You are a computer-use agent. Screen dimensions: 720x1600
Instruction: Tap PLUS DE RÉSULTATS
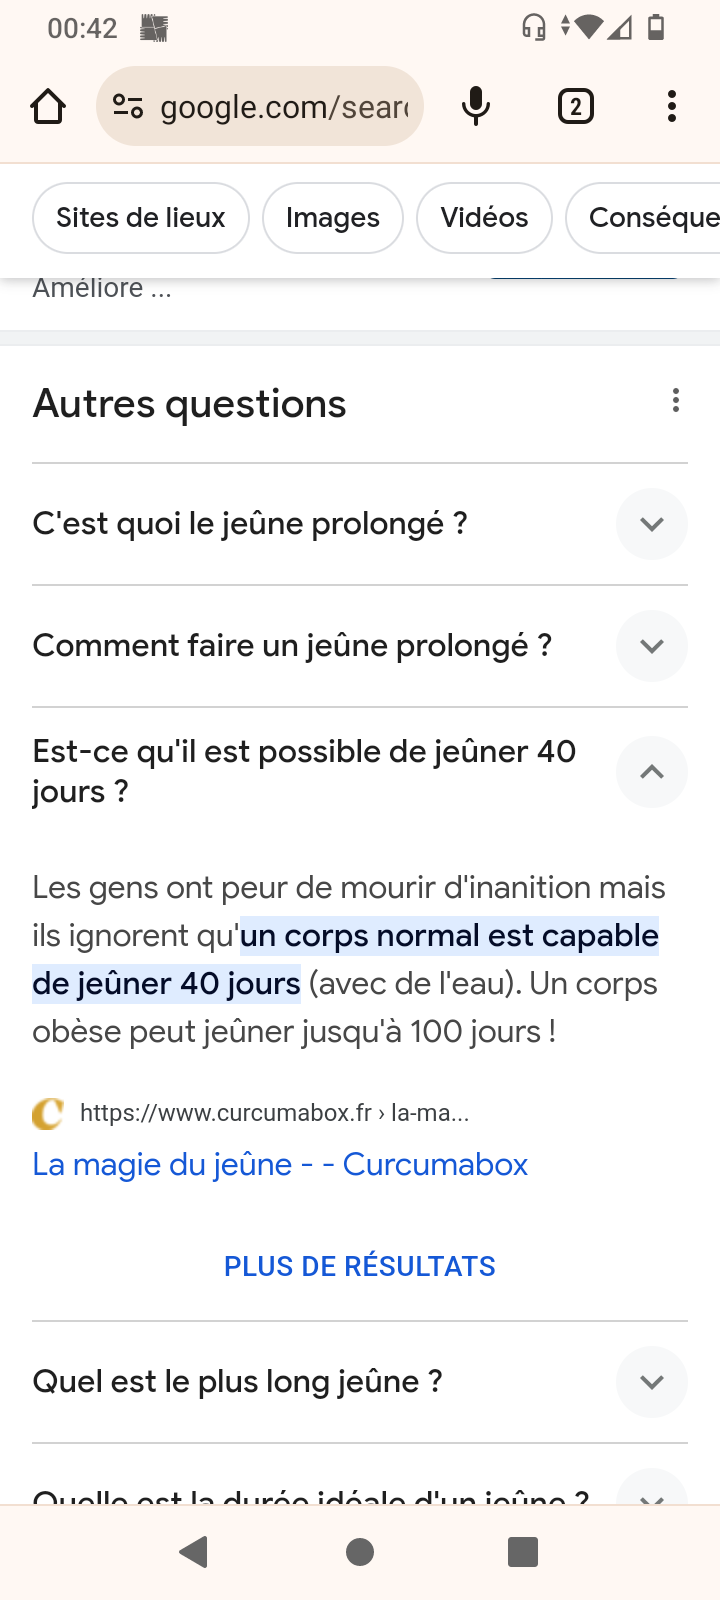(360, 1266)
